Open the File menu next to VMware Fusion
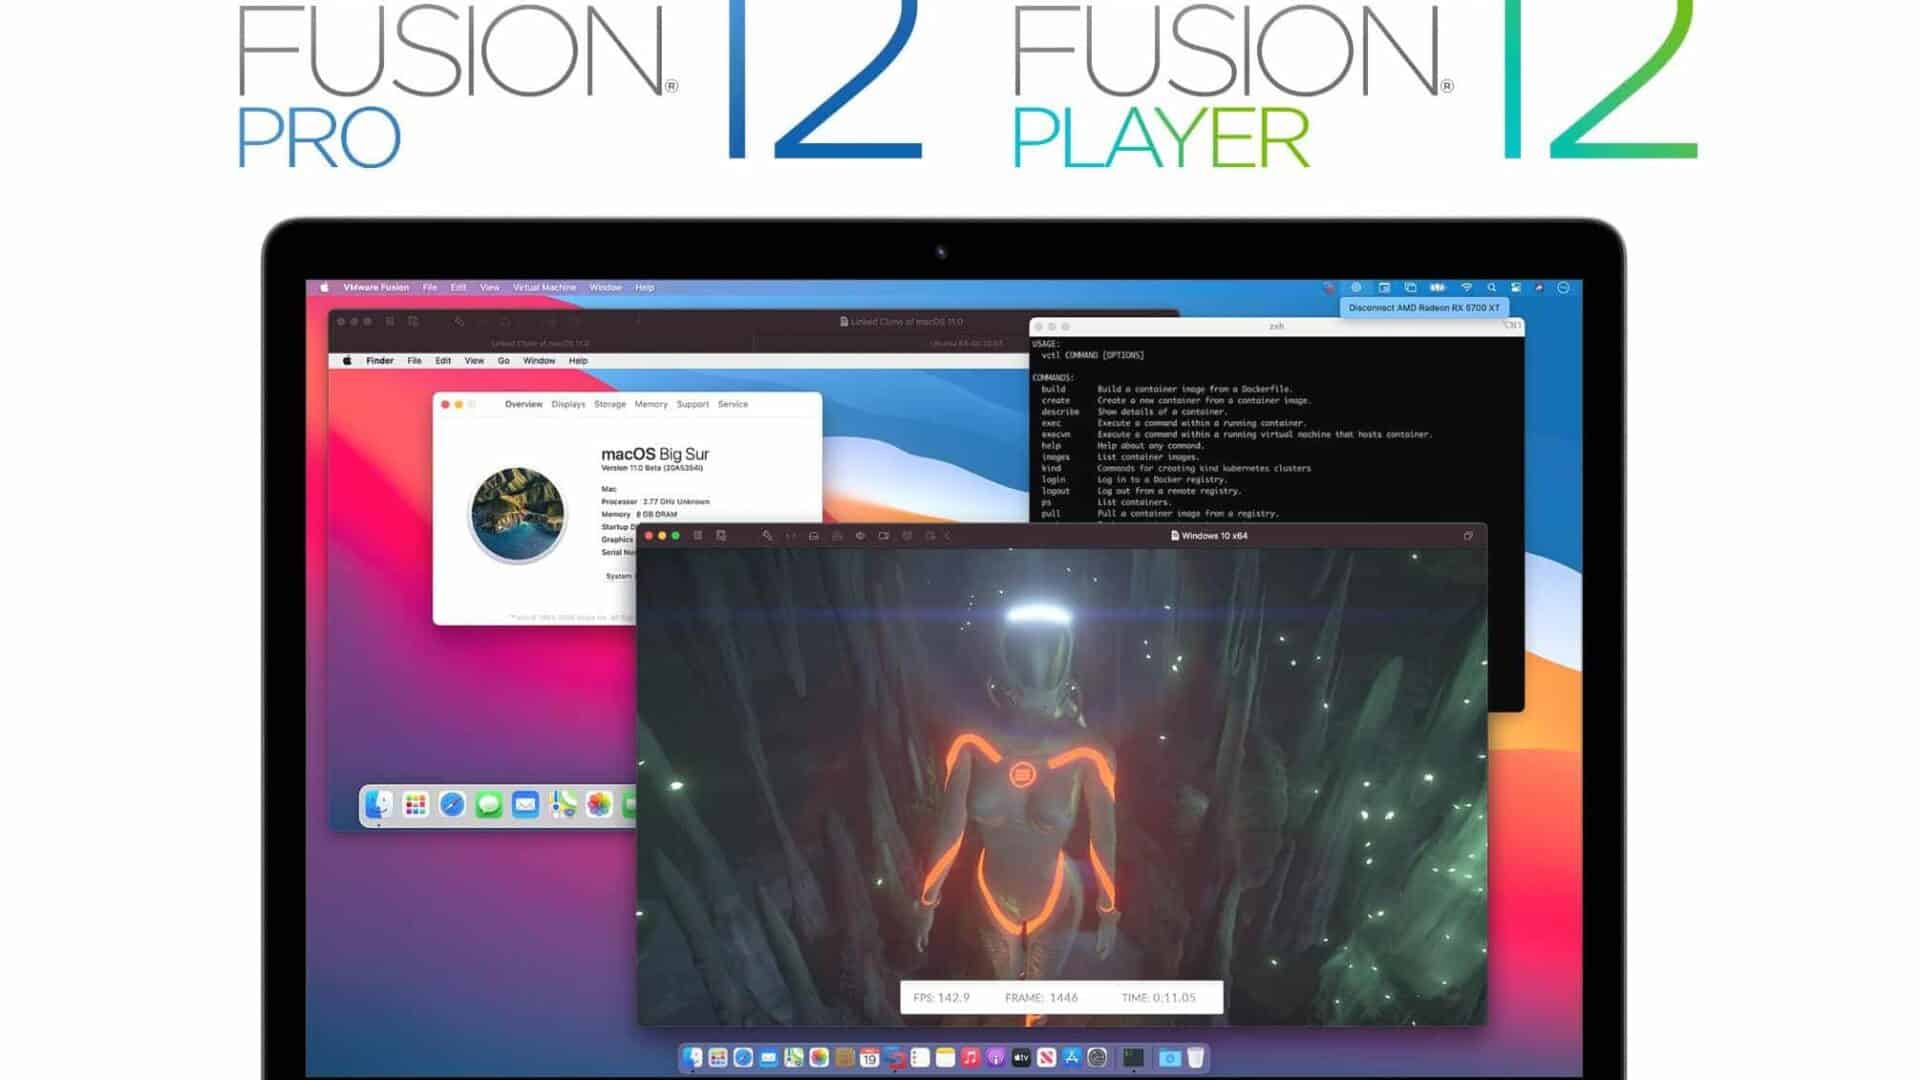This screenshot has width=1920, height=1080. [x=430, y=287]
